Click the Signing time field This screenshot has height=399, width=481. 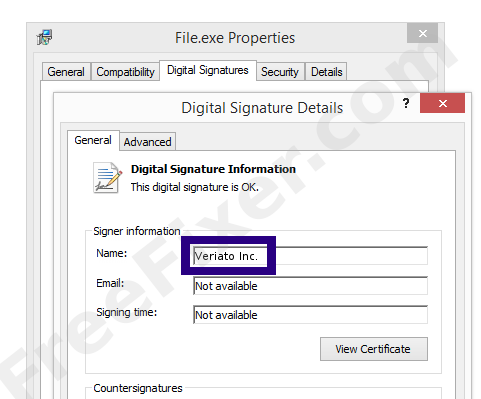tap(310, 315)
